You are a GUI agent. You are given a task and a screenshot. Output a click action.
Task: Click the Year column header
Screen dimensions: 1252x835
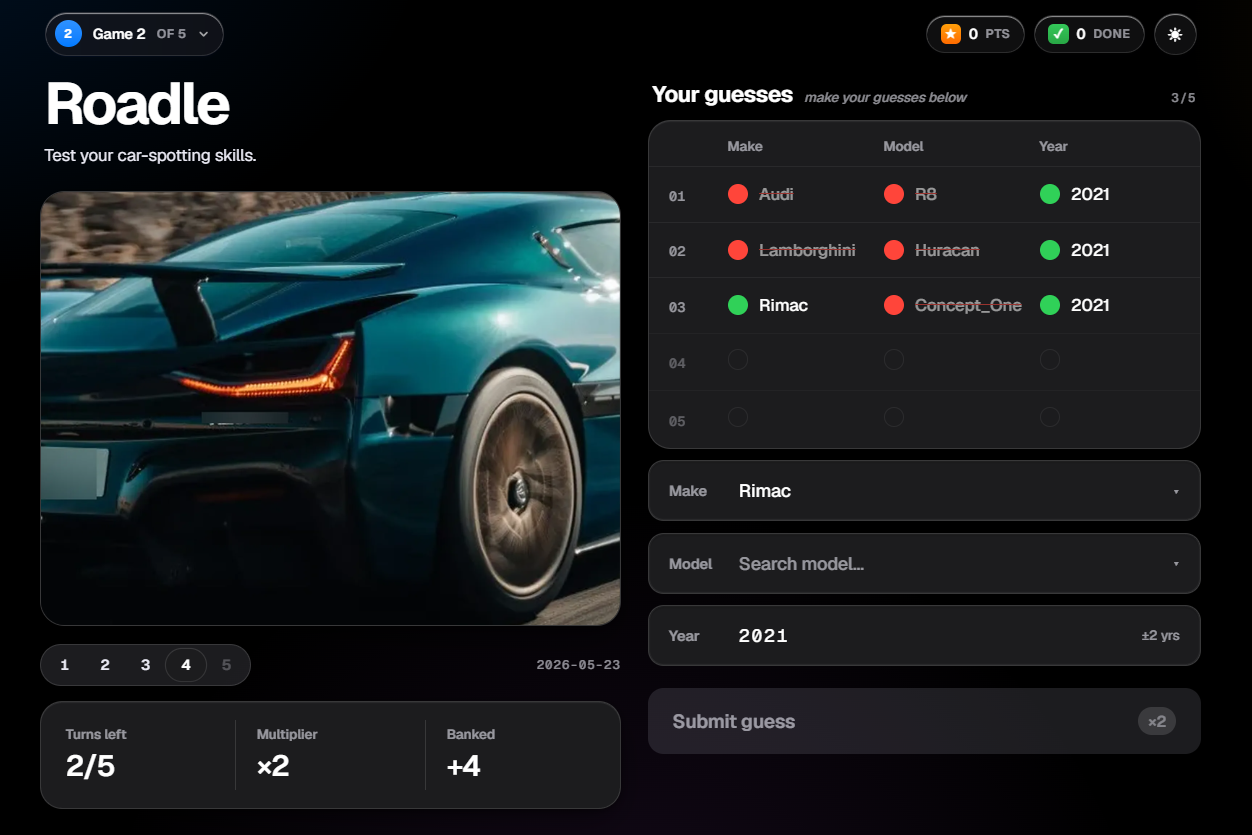click(x=1053, y=146)
